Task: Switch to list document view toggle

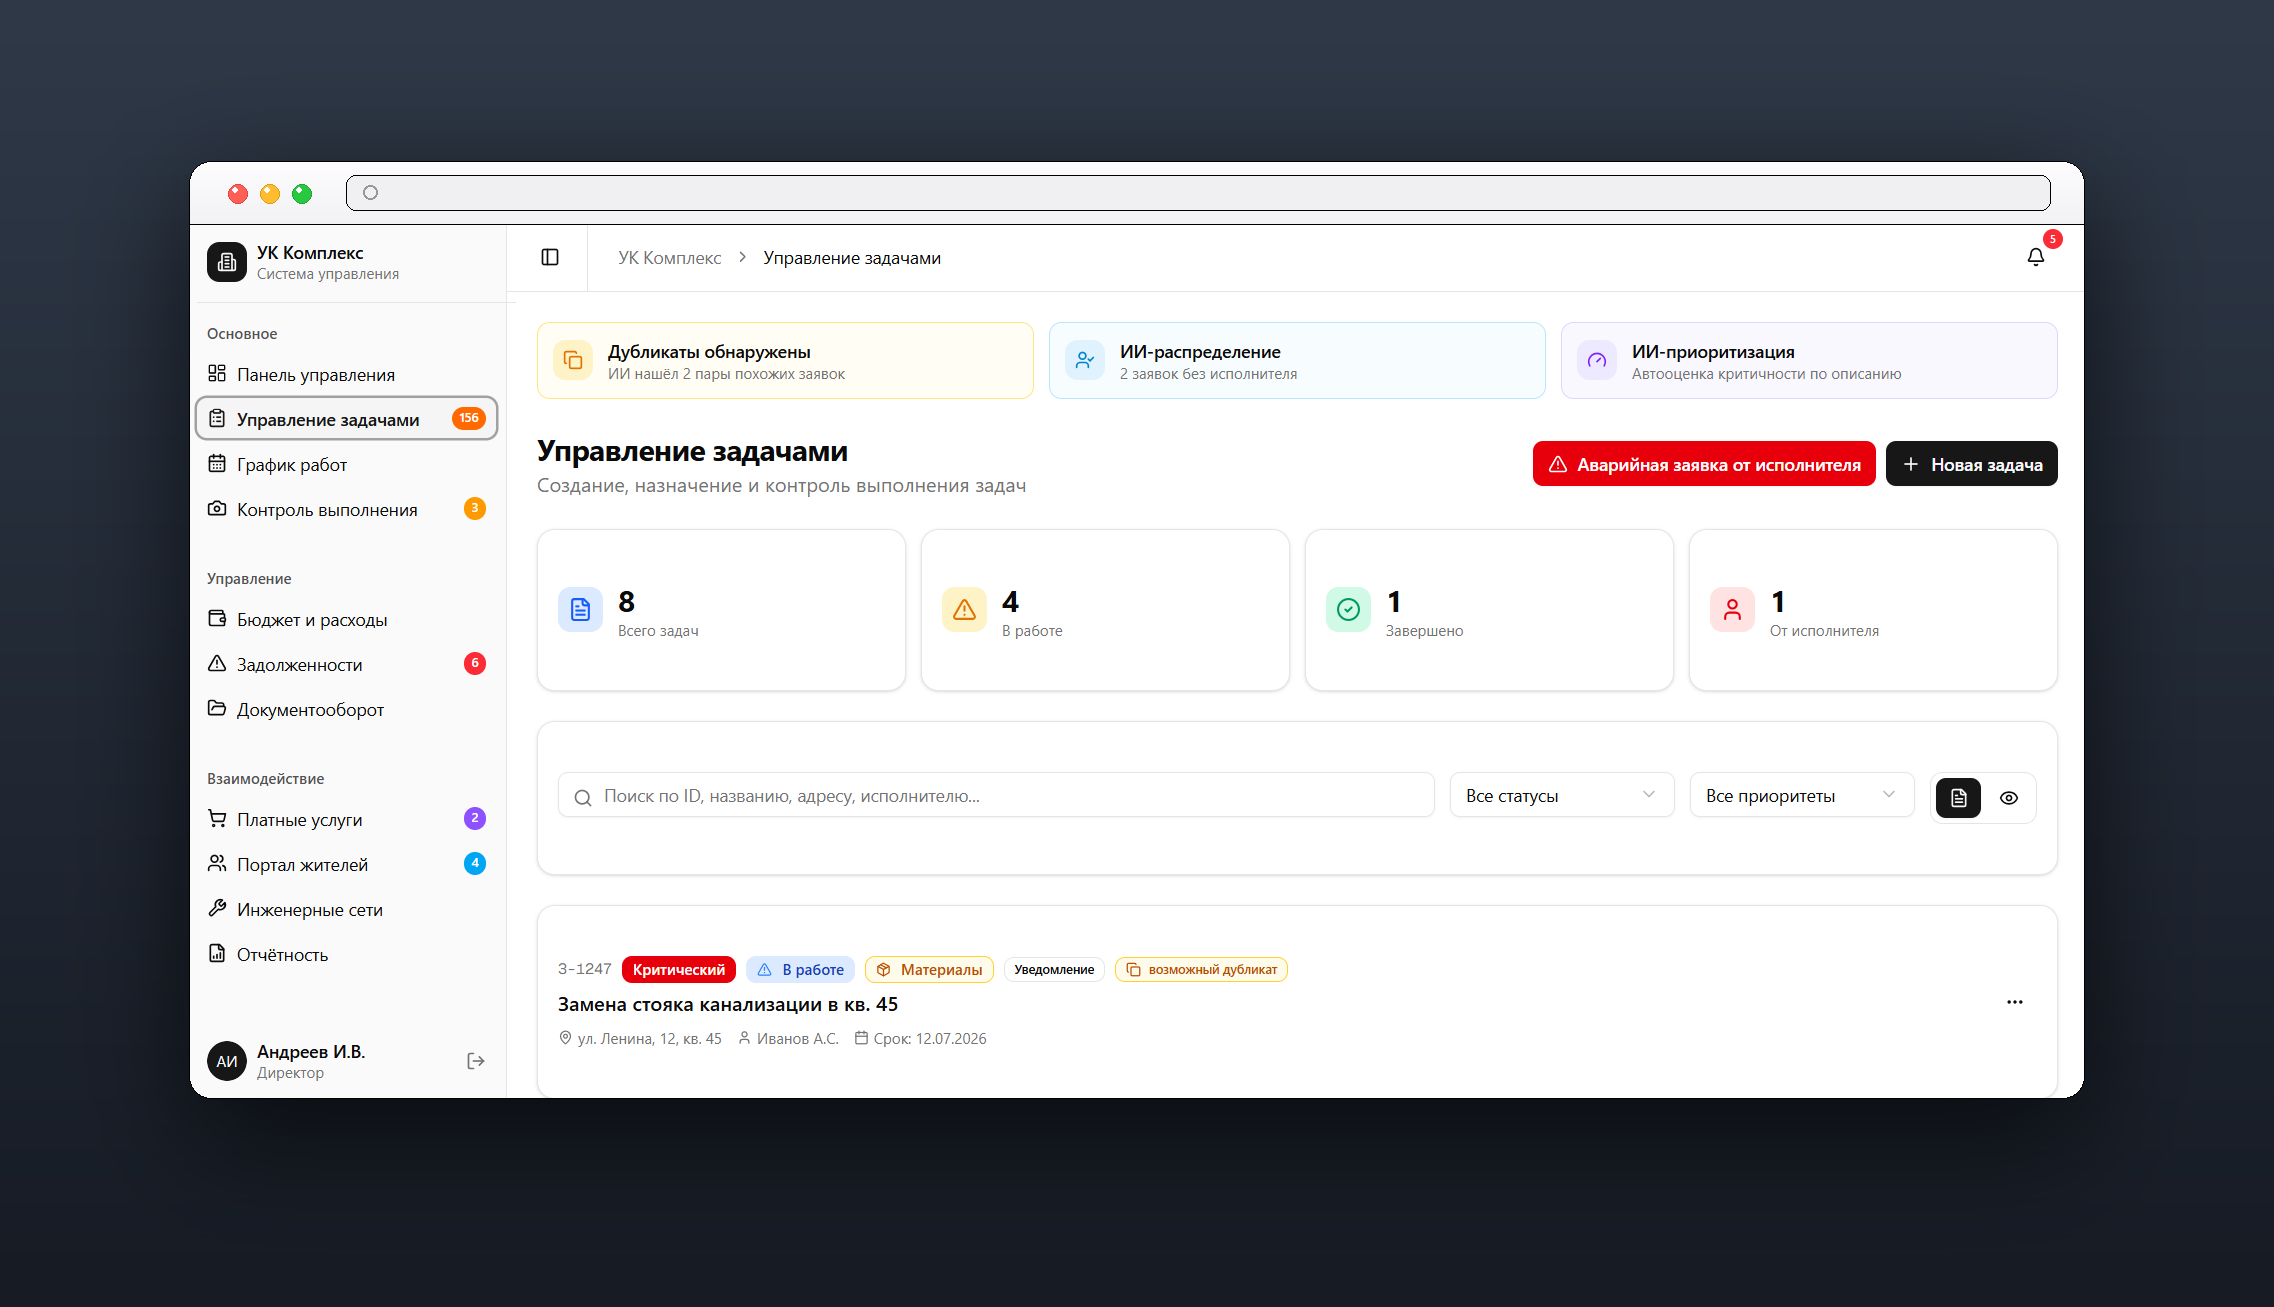Action: point(1958,798)
